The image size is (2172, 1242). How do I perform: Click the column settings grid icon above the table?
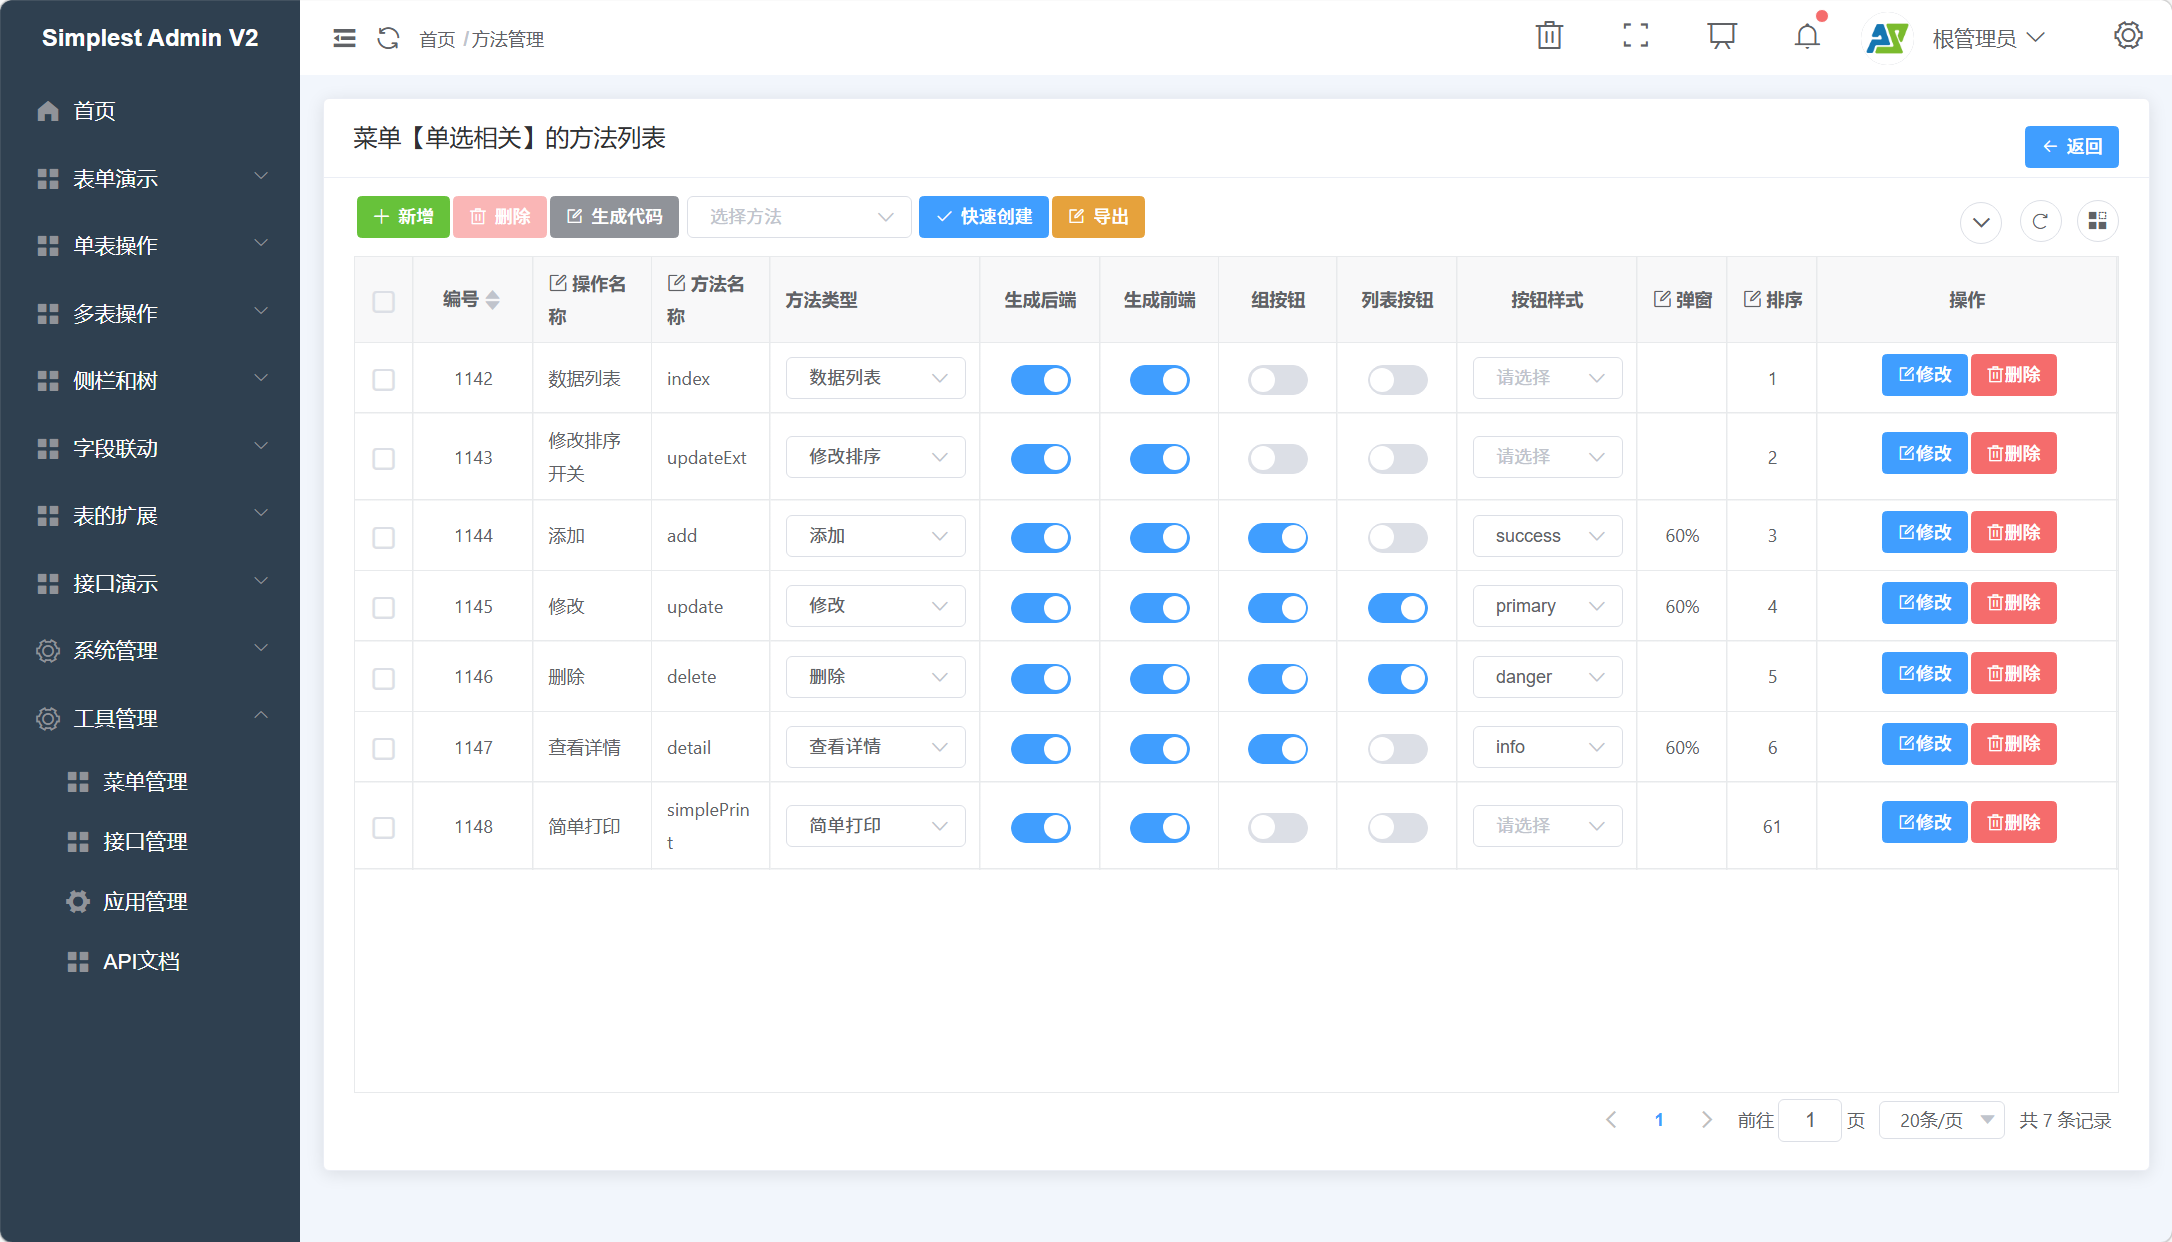(x=2098, y=221)
